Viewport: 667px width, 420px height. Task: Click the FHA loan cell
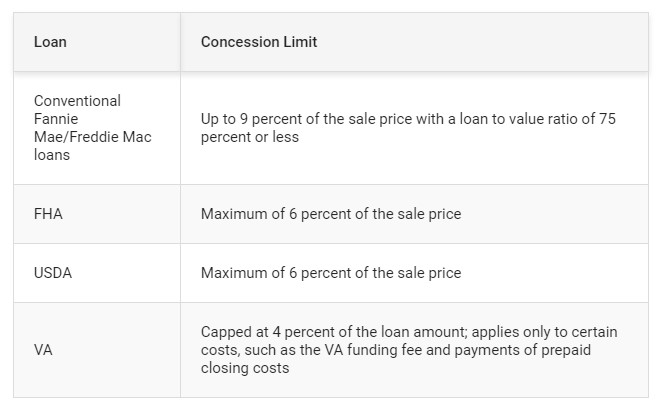click(97, 214)
